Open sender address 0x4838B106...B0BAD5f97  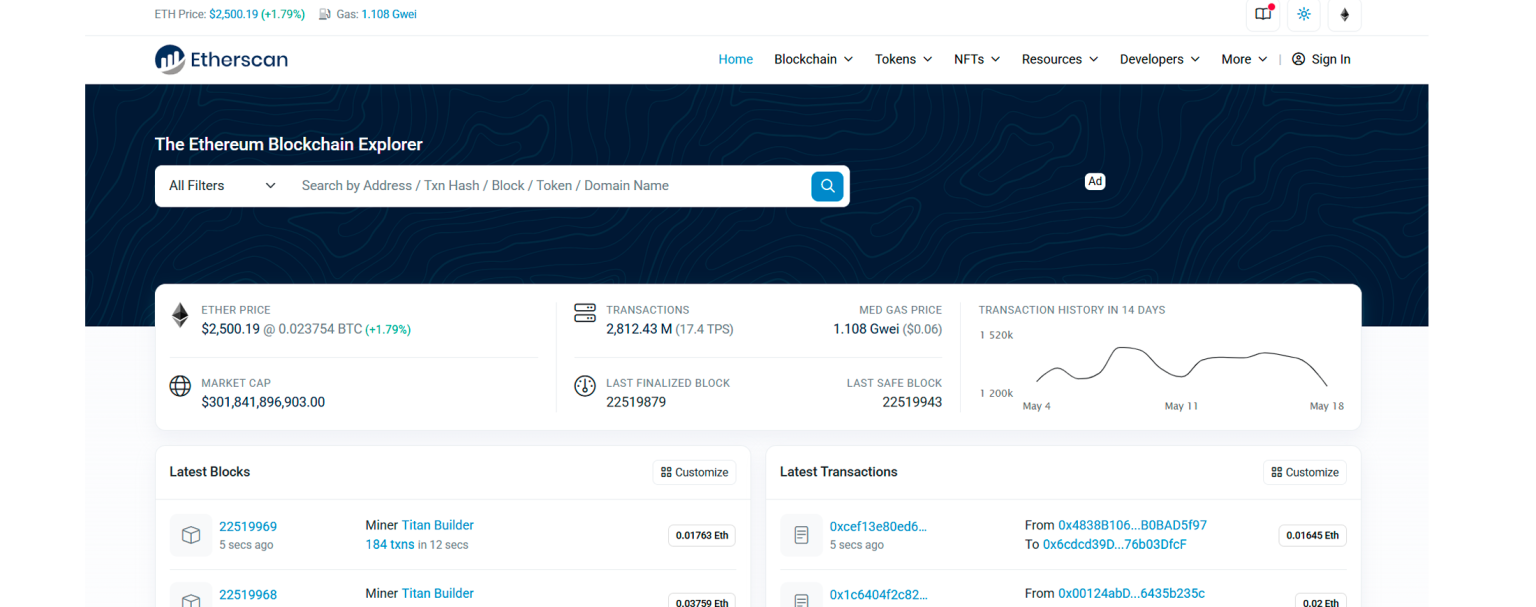(1132, 525)
